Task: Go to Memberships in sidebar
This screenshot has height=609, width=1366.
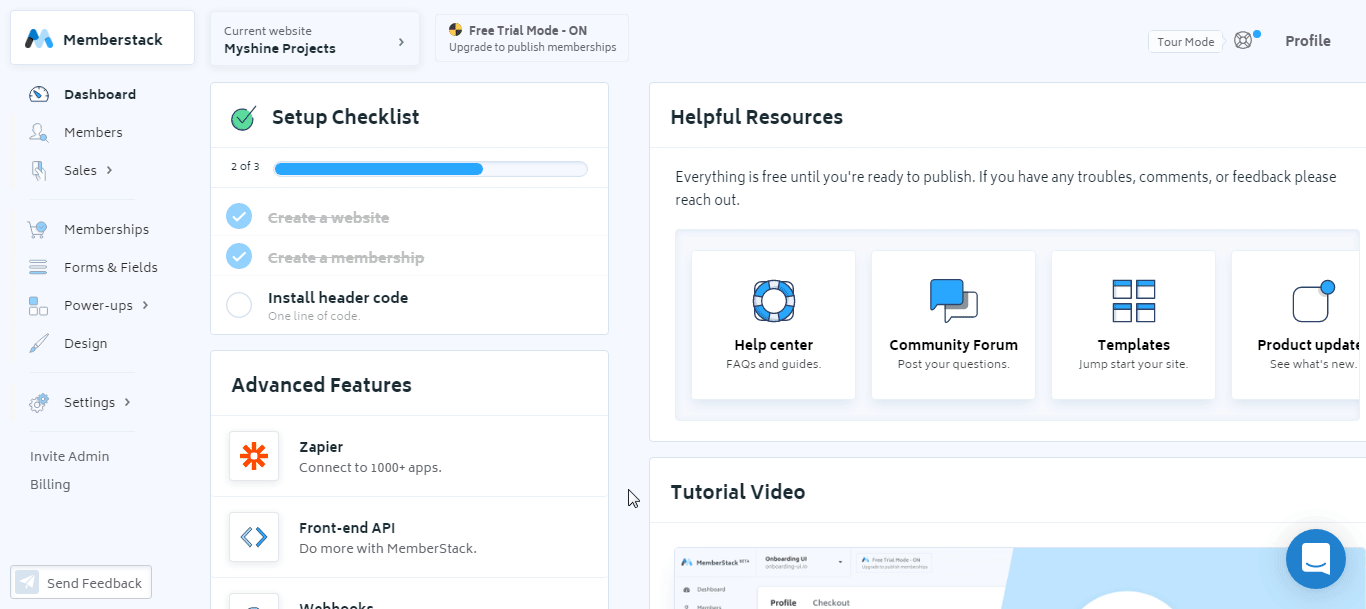Action: click(x=106, y=229)
